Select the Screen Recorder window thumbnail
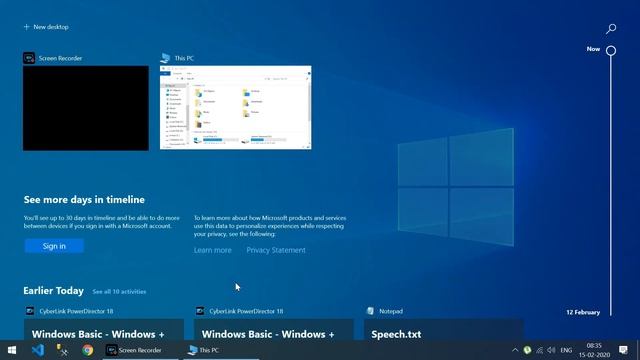640x360 pixels. tap(86, 108)
